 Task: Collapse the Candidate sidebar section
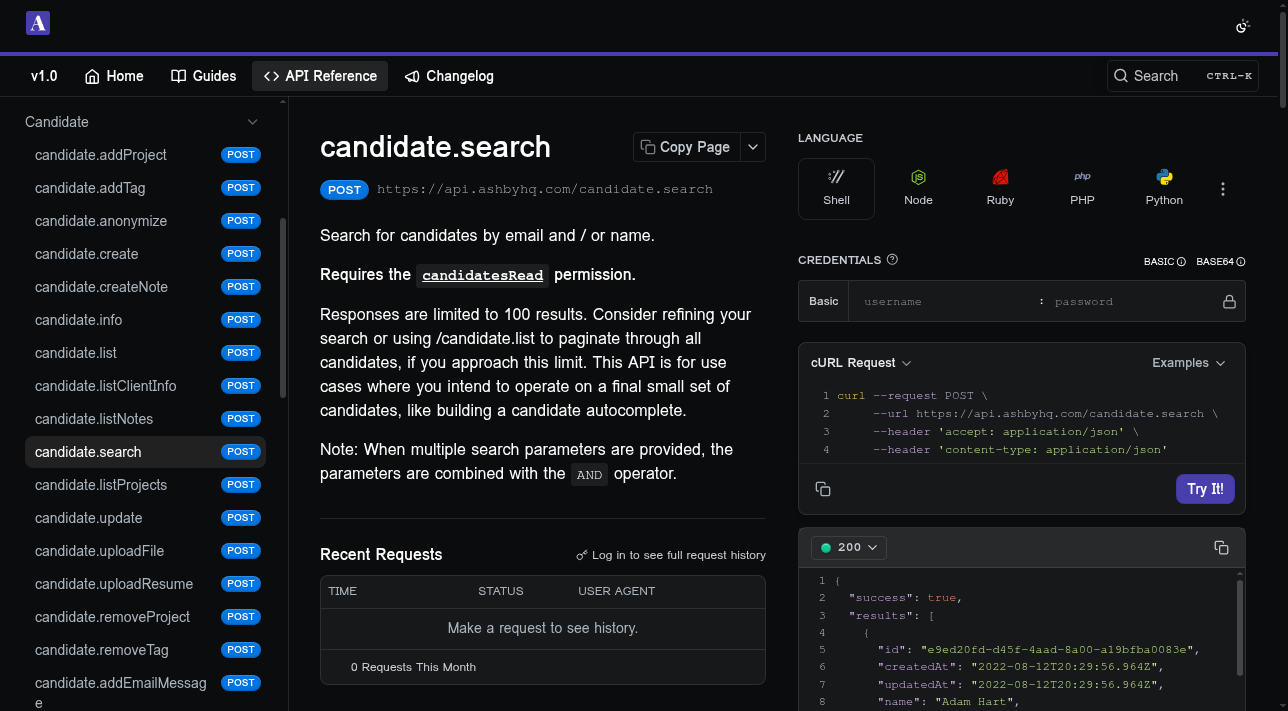252,122
